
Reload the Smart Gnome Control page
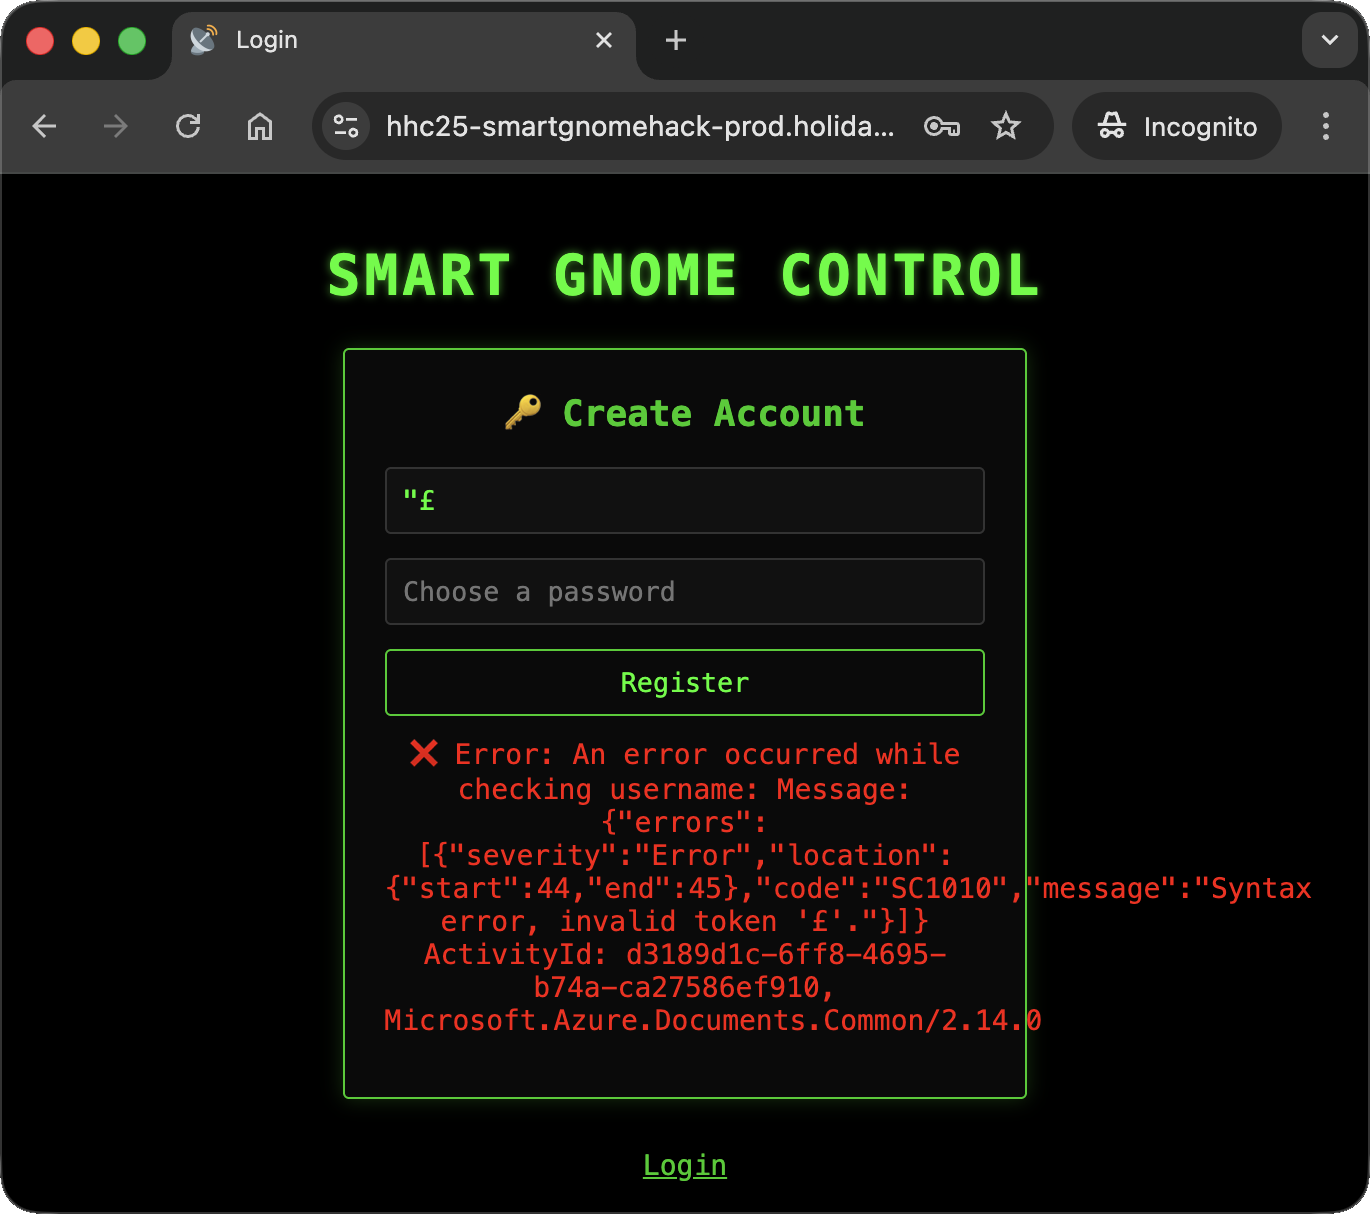(x=188, y=126)
